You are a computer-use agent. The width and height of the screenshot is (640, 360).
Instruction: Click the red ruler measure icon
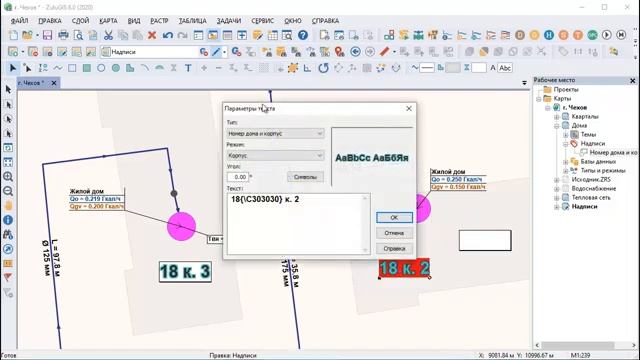(384, 52)
